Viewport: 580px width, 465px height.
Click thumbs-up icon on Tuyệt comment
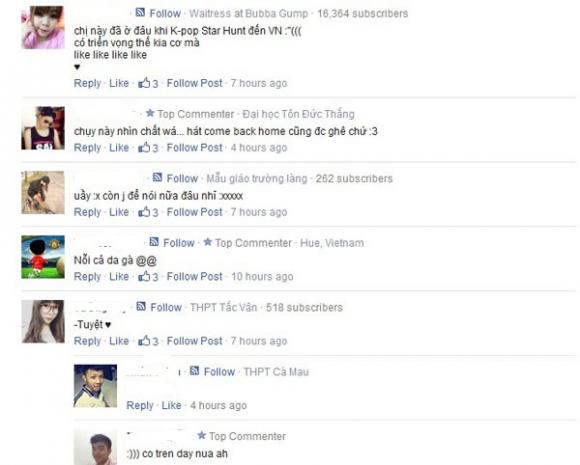(144, 340)
